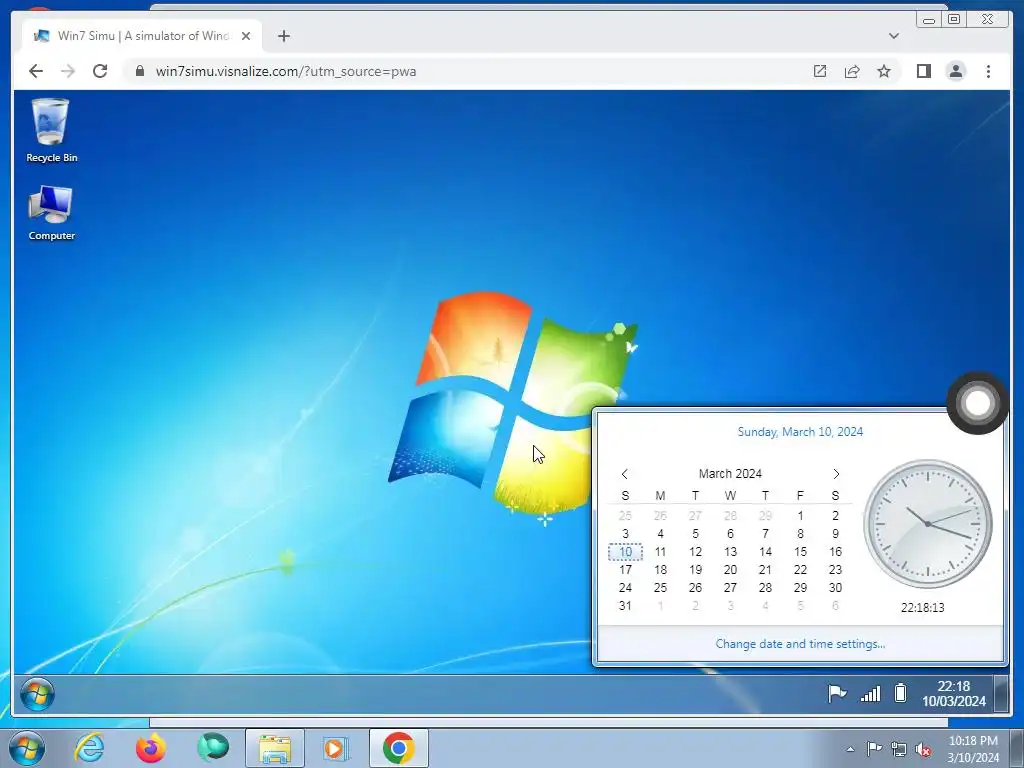Select March 23 in the calendar
Viewport: 1024px width, 768px height.
[835, 569]
